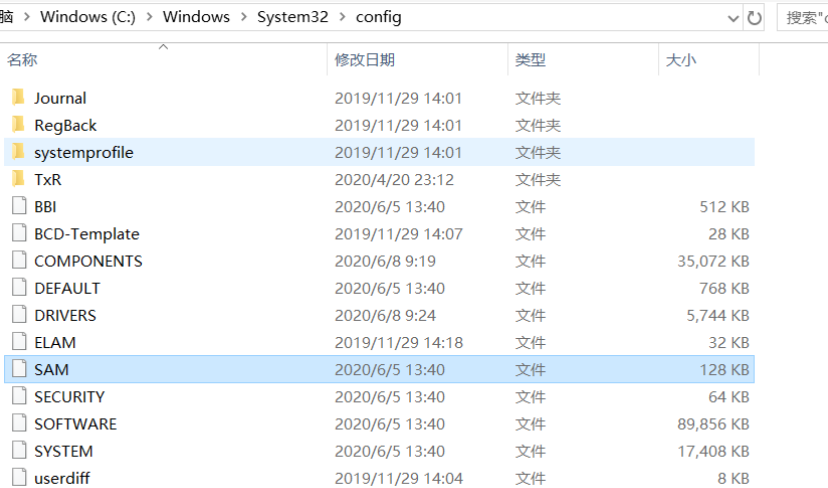Screen dimensions: 828x488
Task: Click the 文件夹 type of Journal row
Action: 538,98
